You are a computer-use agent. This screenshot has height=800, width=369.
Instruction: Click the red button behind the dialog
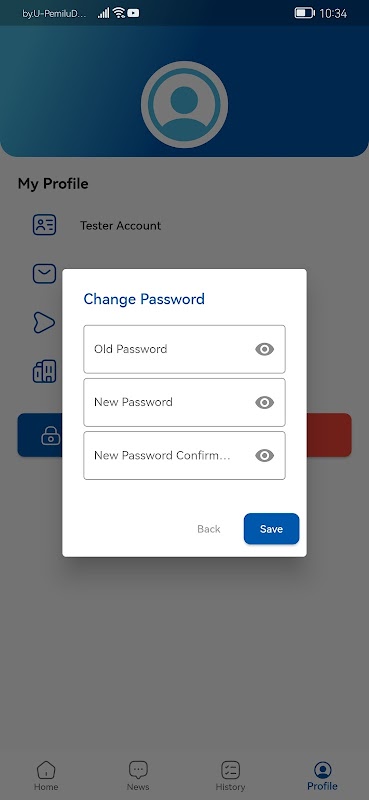pos(329,435)
